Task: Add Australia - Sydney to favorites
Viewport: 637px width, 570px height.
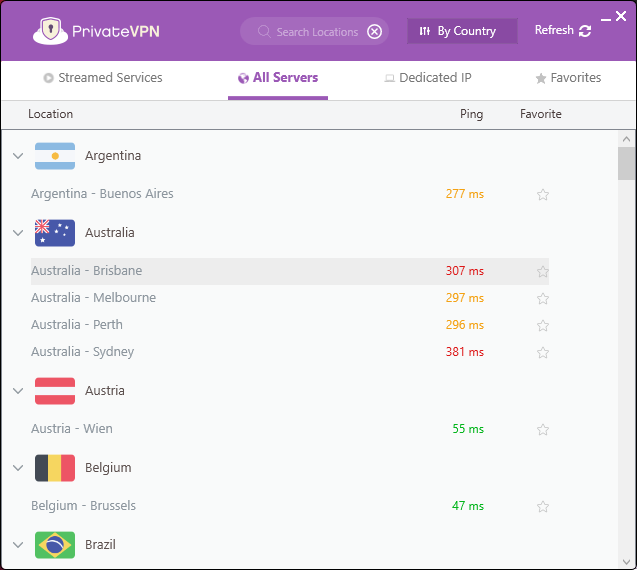Action: tap(543, 352)
